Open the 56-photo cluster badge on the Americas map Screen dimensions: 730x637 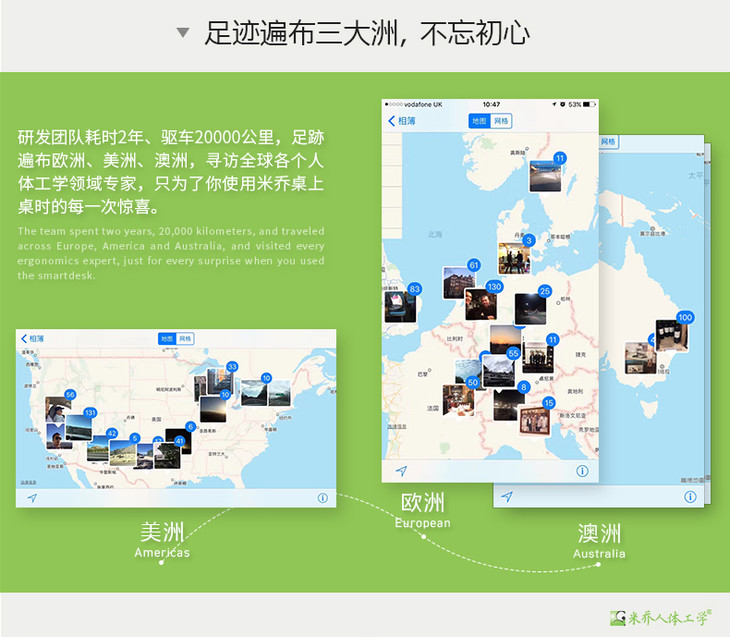click(x=70, y=395)
